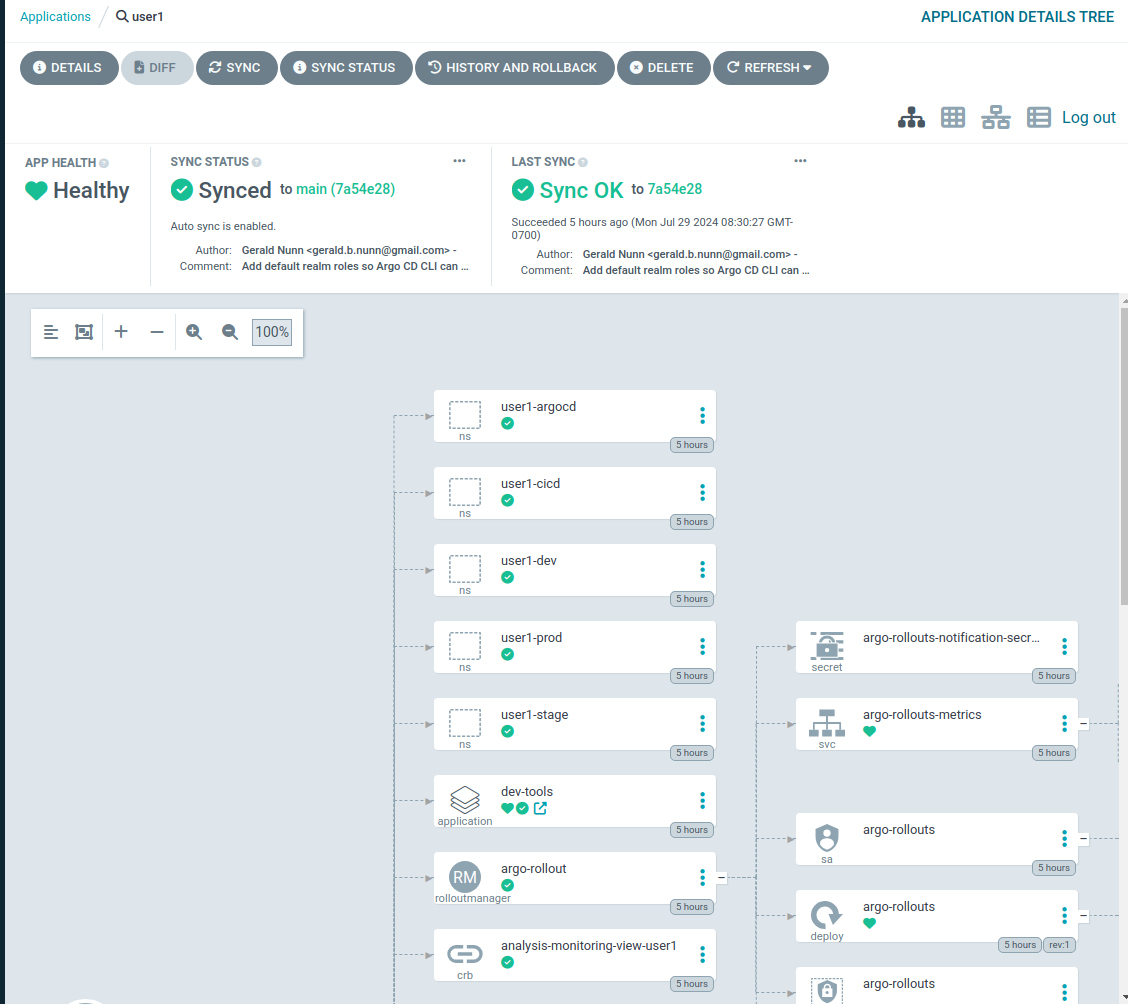This screenshot has height=1004, width=1128.
Task: Open the LAST SYNC panel three-dot menu
Action: [x=800, y=161]
